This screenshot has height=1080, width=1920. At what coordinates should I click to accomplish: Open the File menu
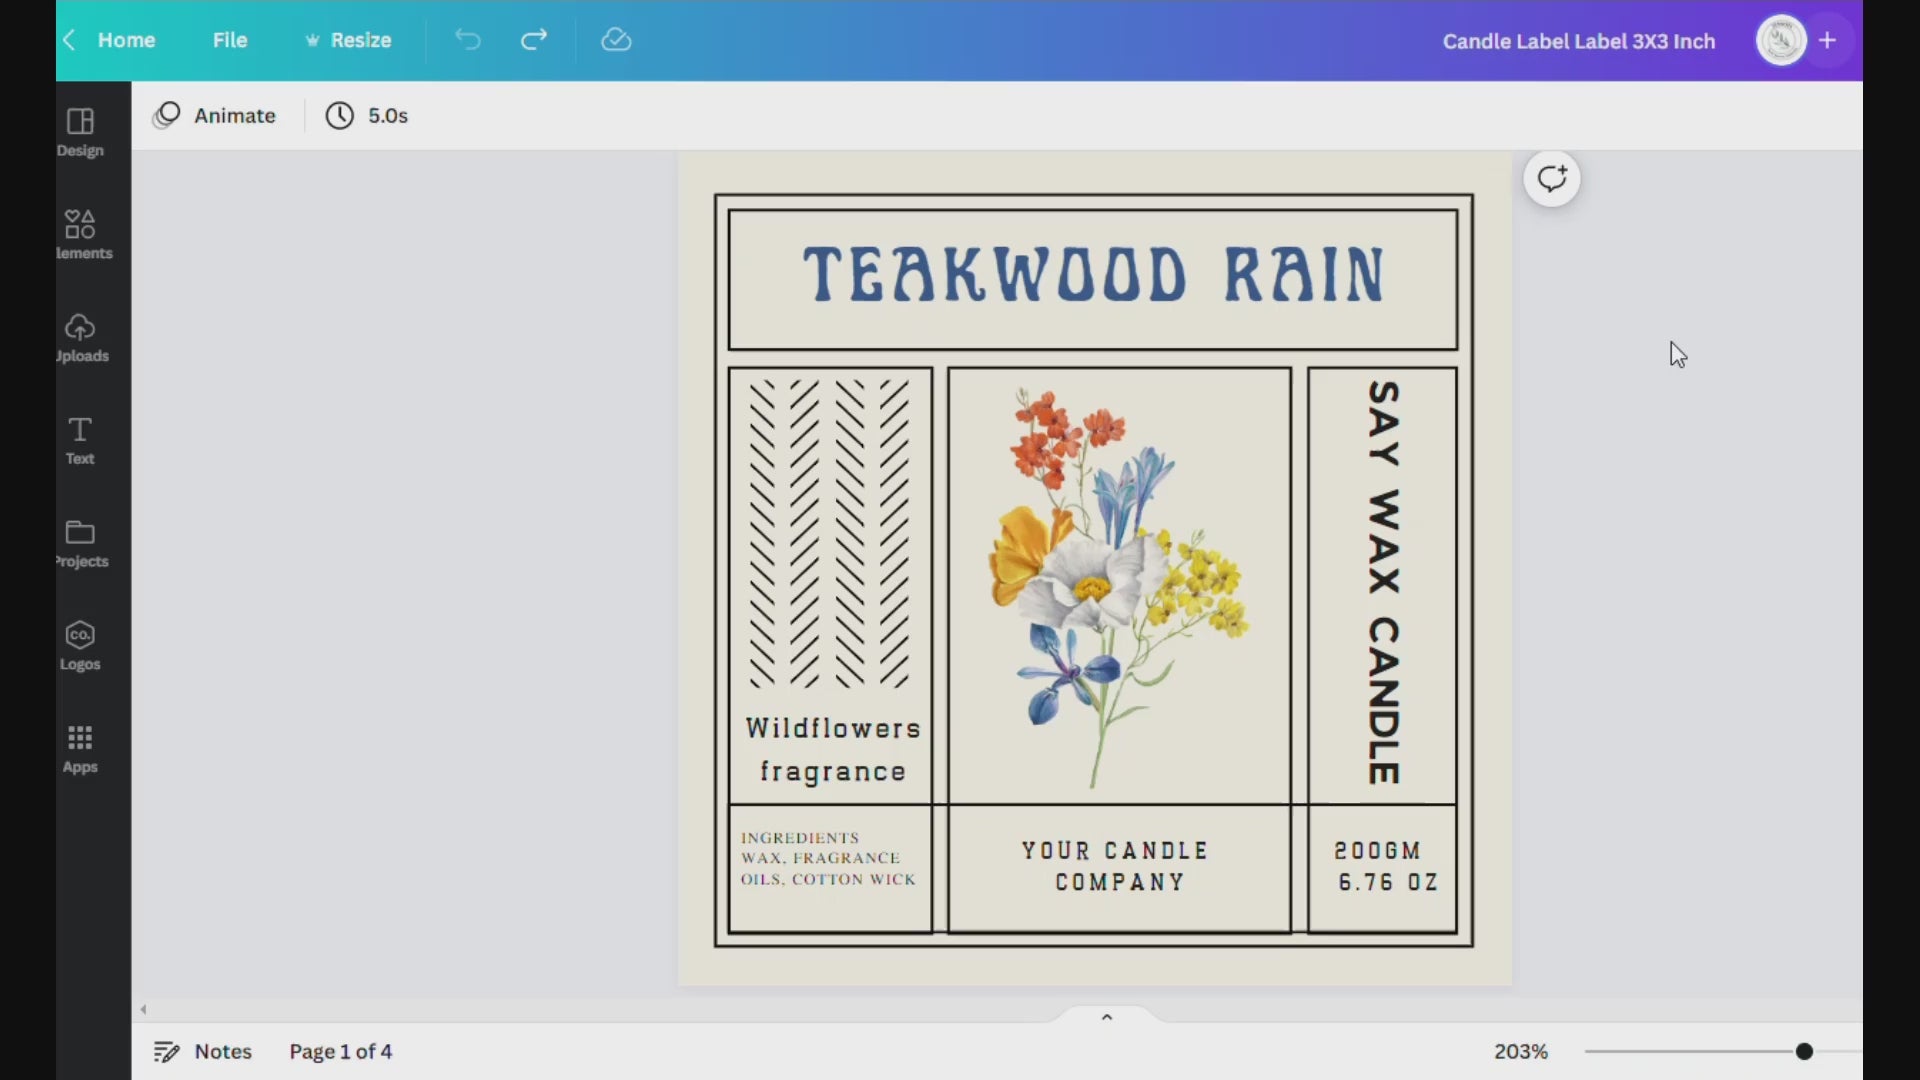tap(229, 40)
